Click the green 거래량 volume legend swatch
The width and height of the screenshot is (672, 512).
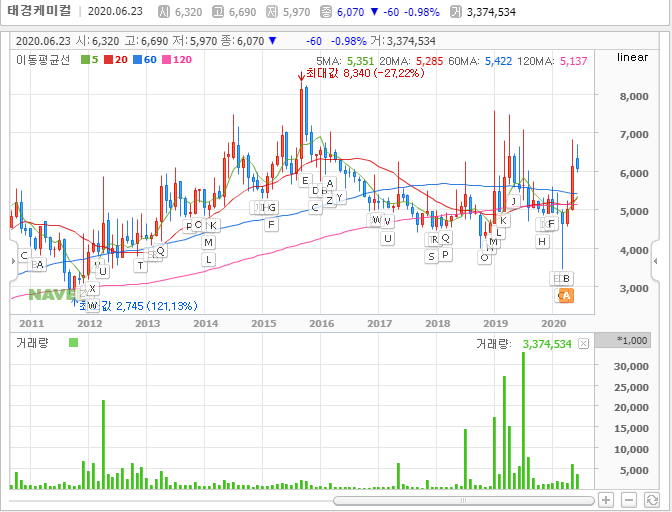point(74,342)
